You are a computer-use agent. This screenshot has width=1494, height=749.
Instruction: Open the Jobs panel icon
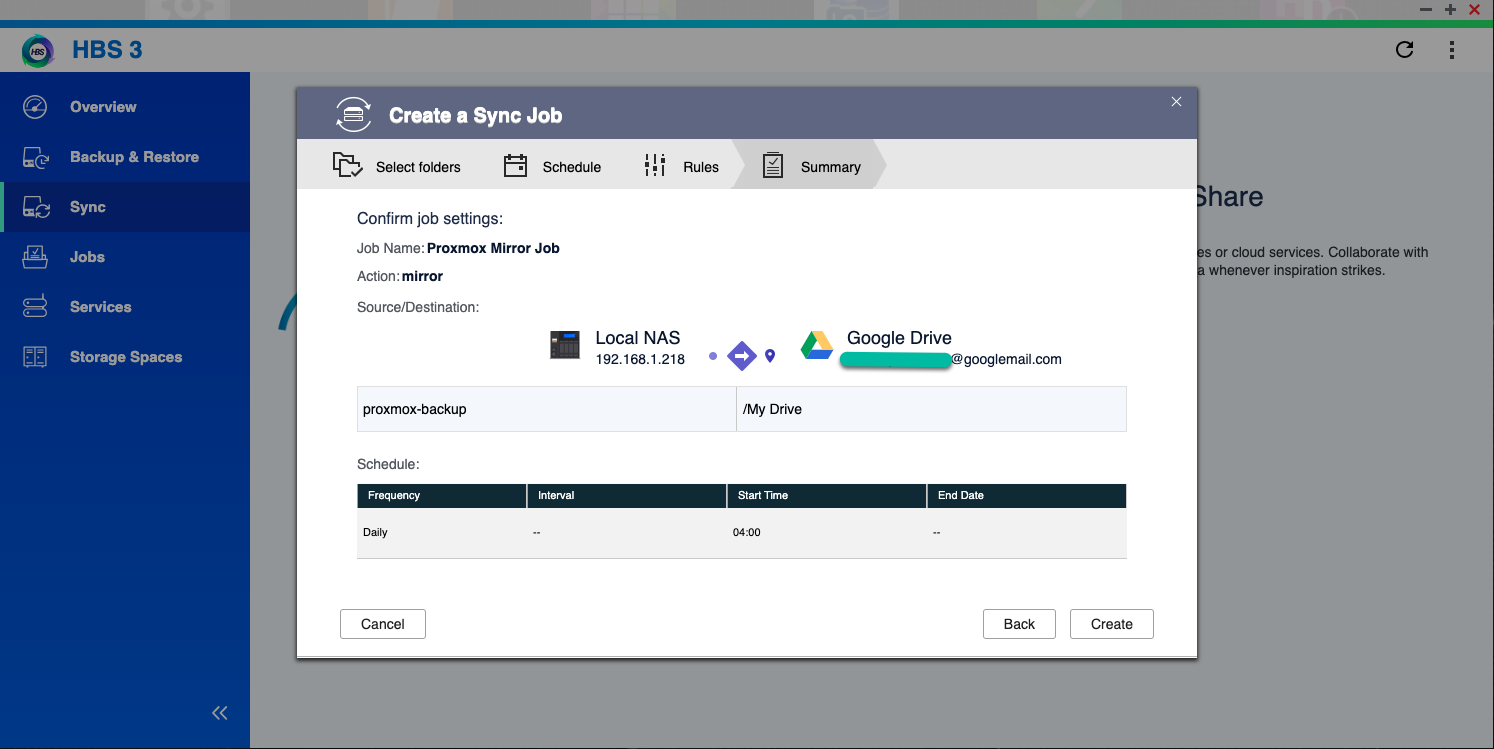tap(35, 257)
